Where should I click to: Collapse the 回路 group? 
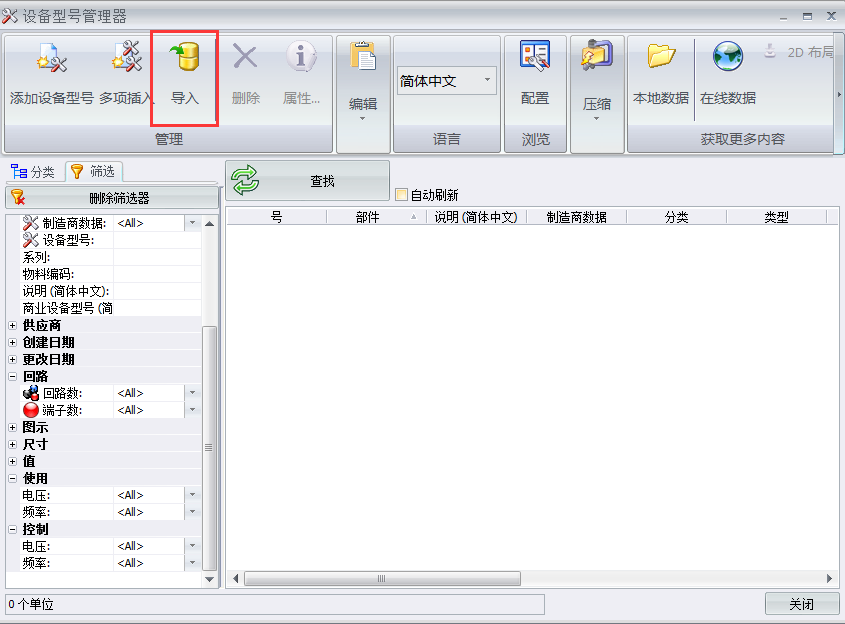point(13,377)
